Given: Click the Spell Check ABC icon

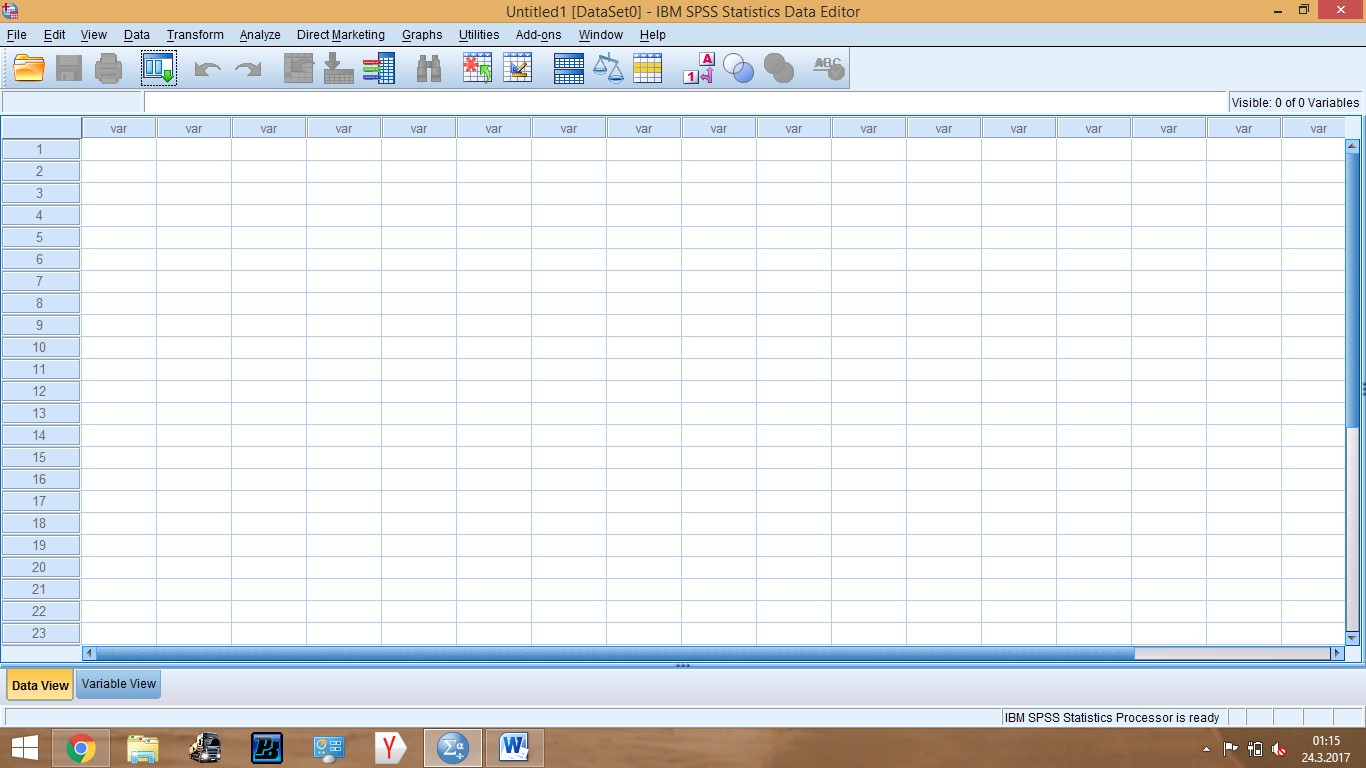Looking at the screenshot, I should (828, 68).
